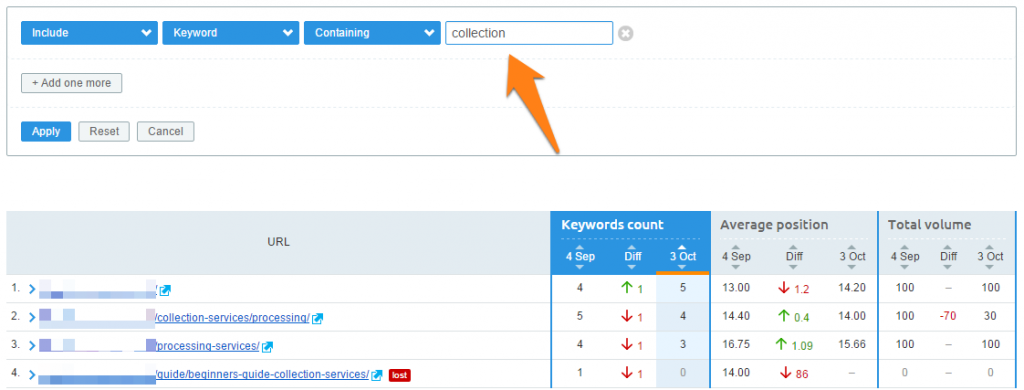The height and width of the screenshot is (390, 1024).
Task: Expand row 4 beginners-guide chevron
Action: tap(32, 375)
